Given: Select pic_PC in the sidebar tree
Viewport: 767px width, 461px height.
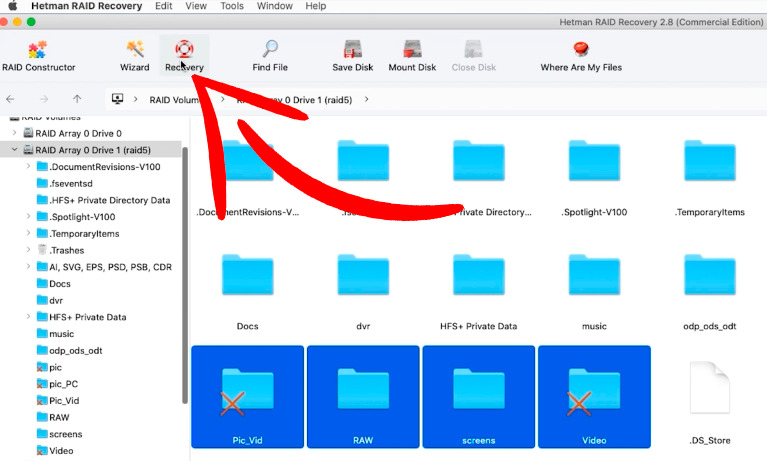Looking at the screenshot, I should pyautogui.click(x=57, y=384).
